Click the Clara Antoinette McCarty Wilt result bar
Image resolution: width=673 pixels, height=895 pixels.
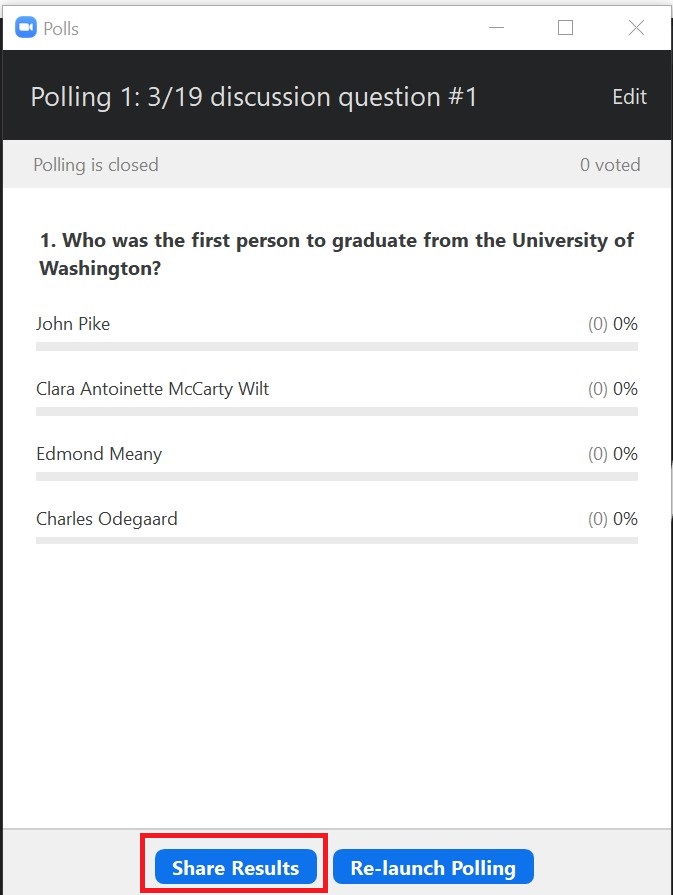pos(336,412)
